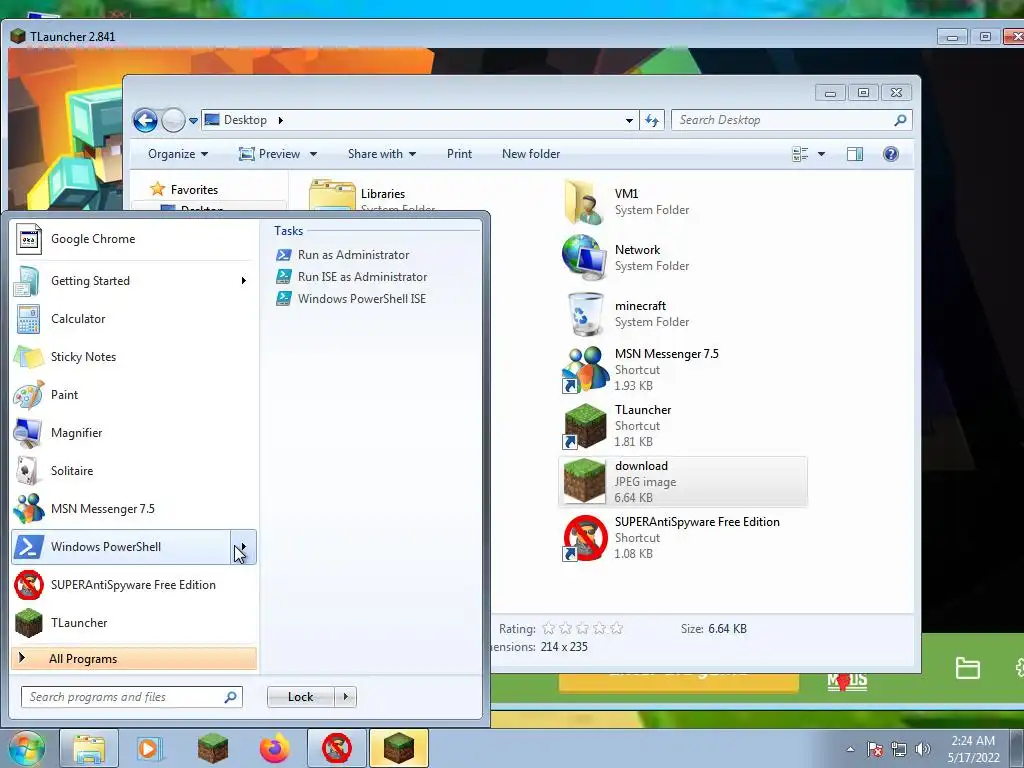This screenshot has width=1024, height=768.
Task: Start Solitaire from Start menu
Action: (x=134, y=471)
